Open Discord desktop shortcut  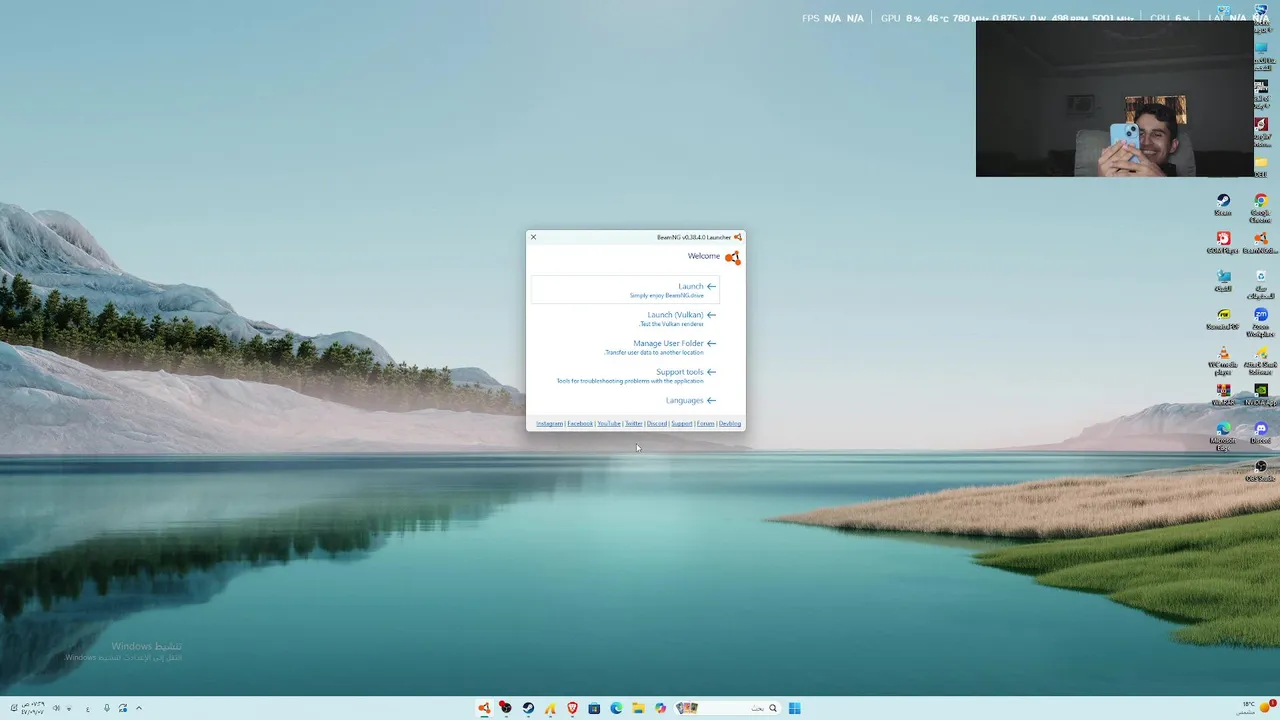[1261, 432]
